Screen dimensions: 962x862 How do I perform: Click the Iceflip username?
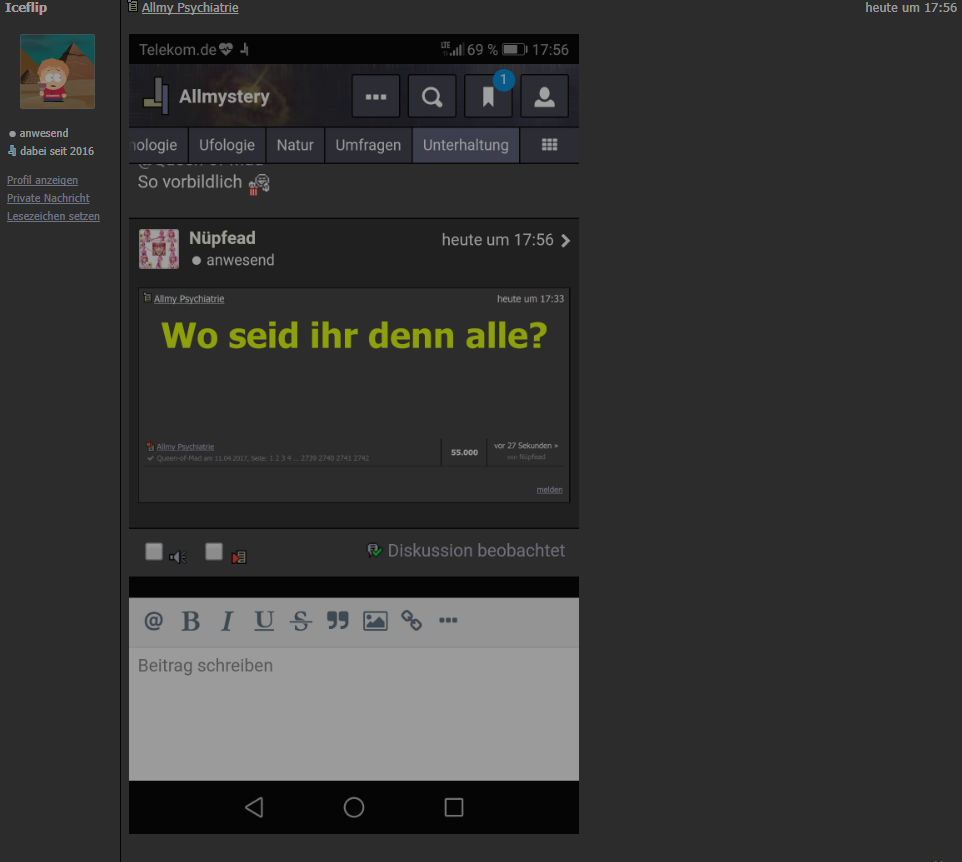[26, 7]
